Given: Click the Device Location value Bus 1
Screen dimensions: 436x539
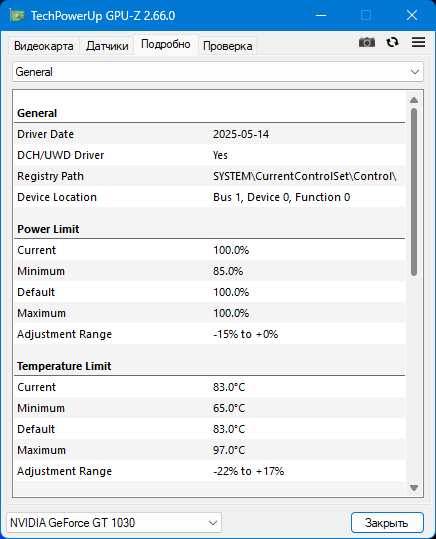Looking at the screenshot, I should pyautogui.click(x=281, y=197).
